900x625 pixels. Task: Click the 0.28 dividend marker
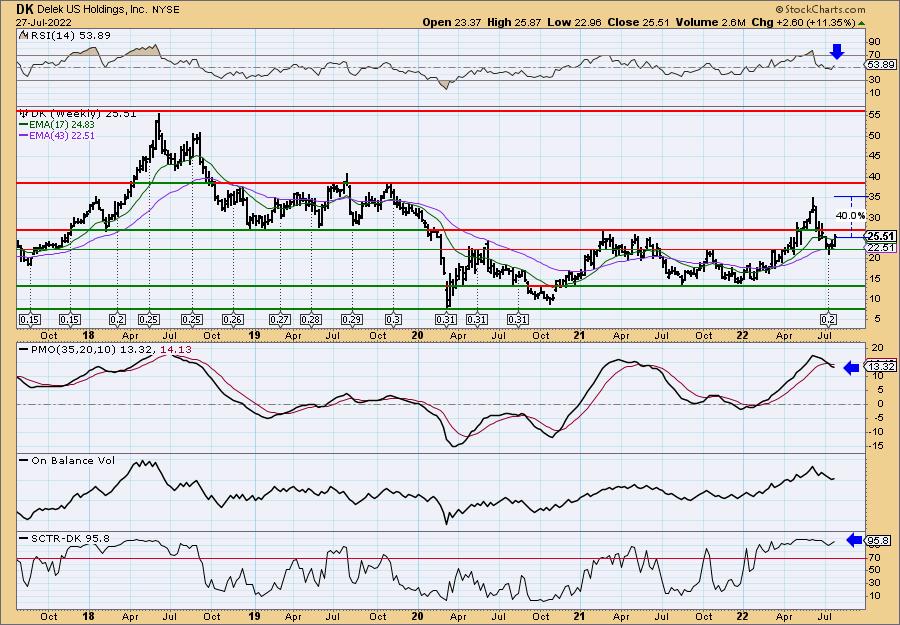point(311,319)
